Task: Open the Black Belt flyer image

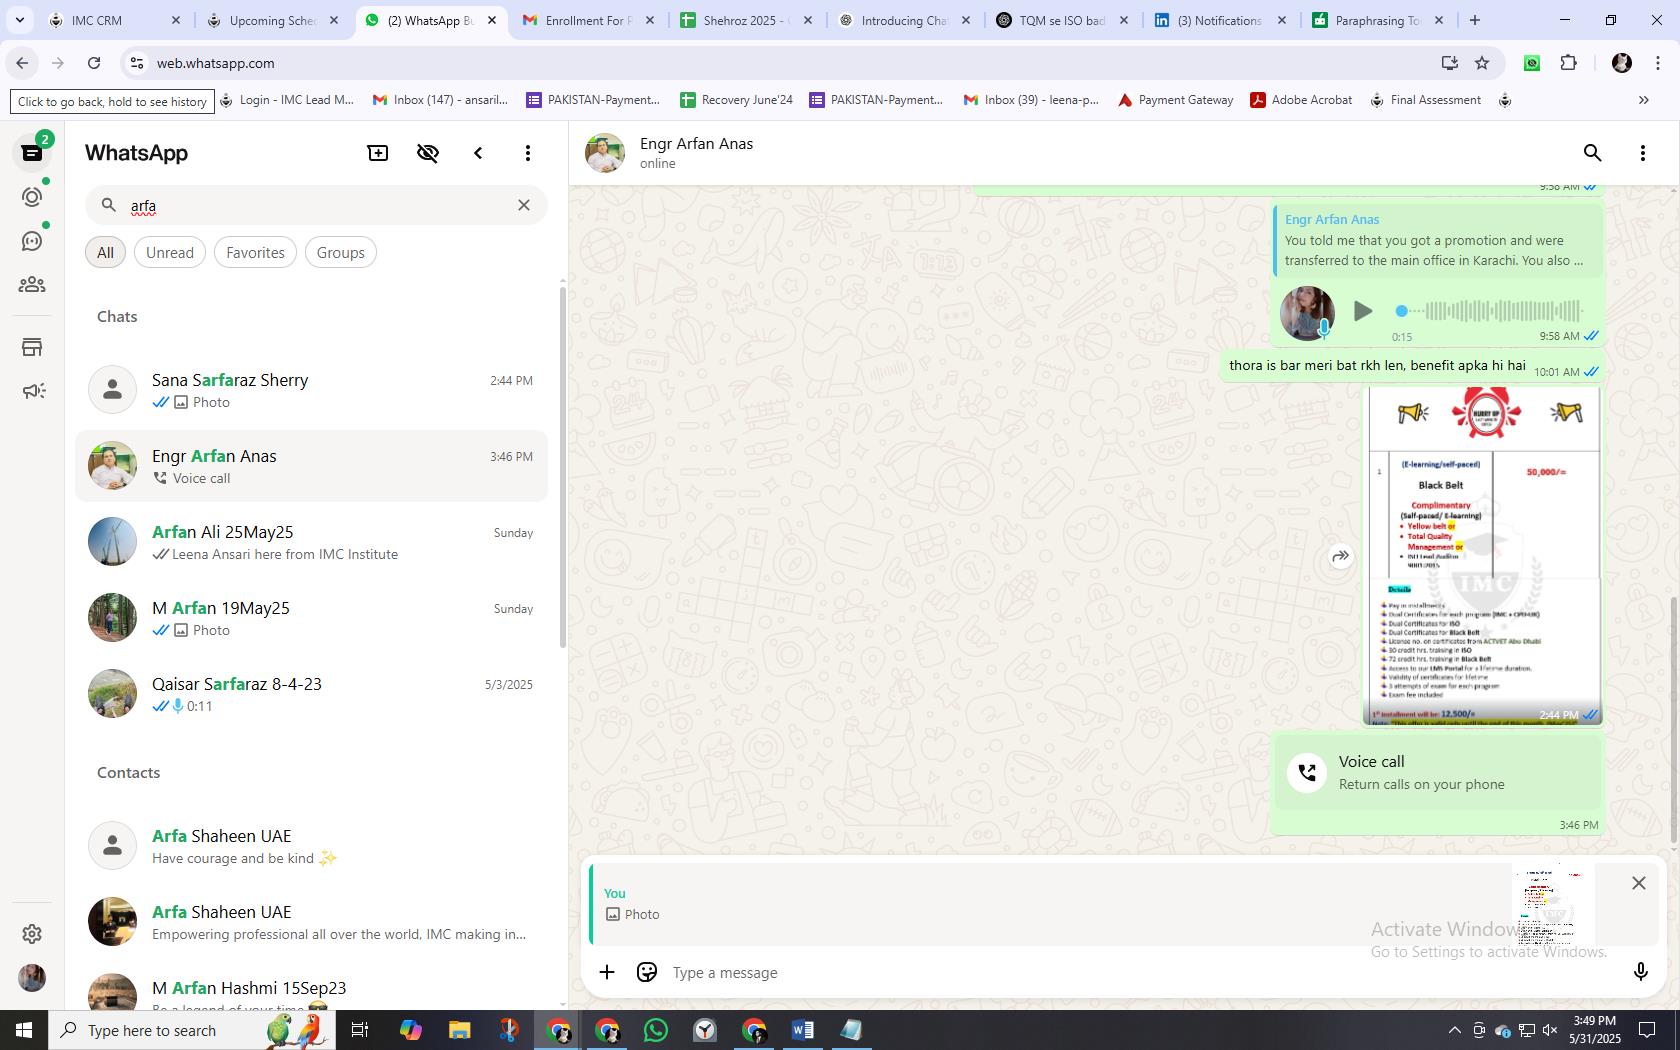Action: click(x=1484, y=555)
